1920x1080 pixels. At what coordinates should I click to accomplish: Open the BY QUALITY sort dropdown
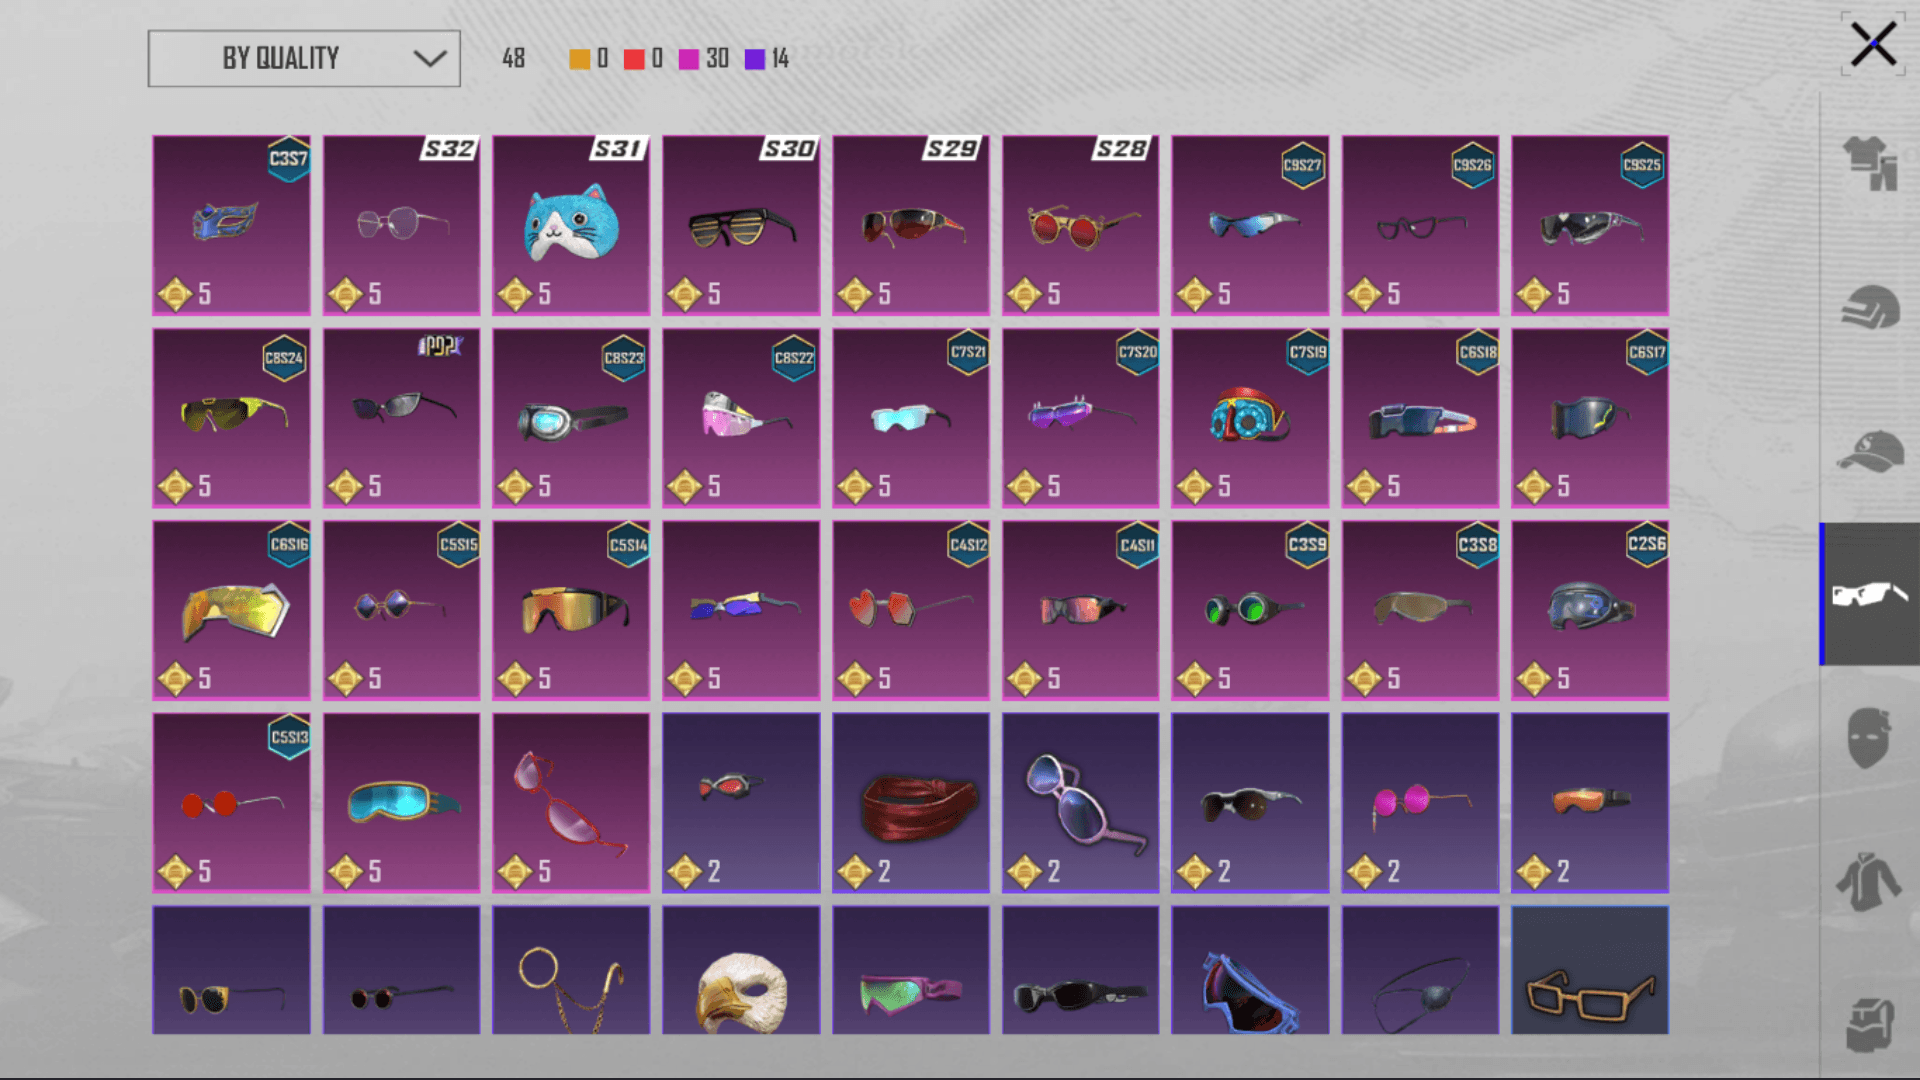(x=304, y=58)
